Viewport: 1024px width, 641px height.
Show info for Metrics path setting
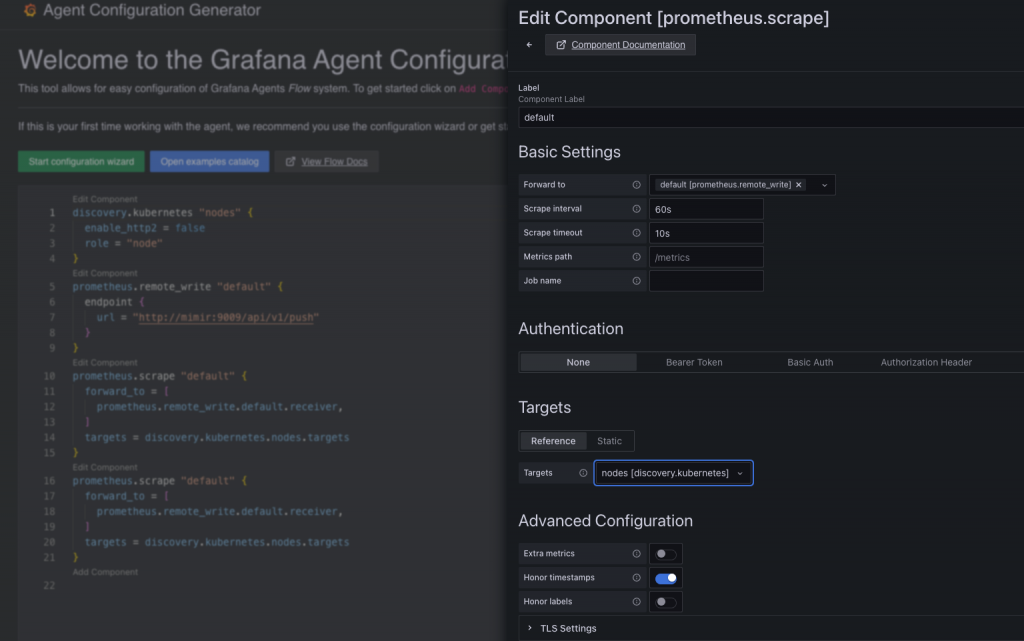(636, 257)
